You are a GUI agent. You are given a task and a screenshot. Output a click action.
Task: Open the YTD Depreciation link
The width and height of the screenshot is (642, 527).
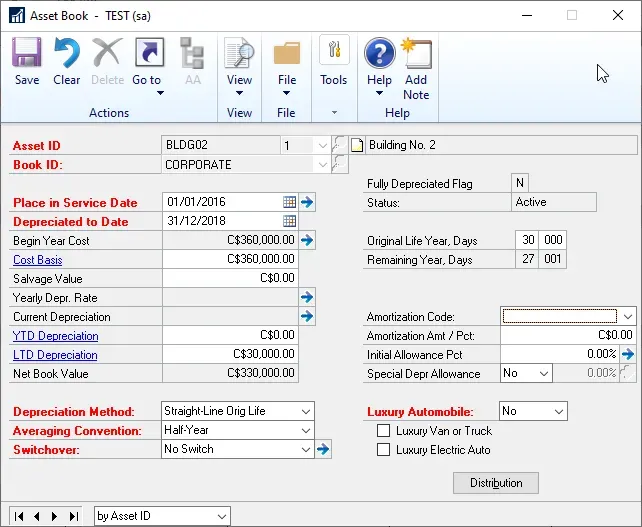coord(56,336)
